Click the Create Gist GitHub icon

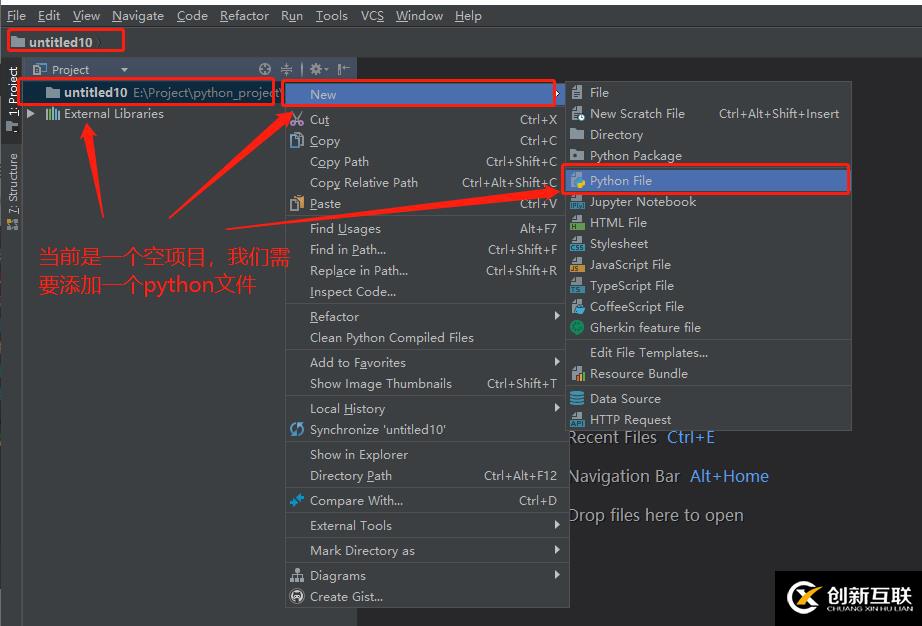point(296,597)
